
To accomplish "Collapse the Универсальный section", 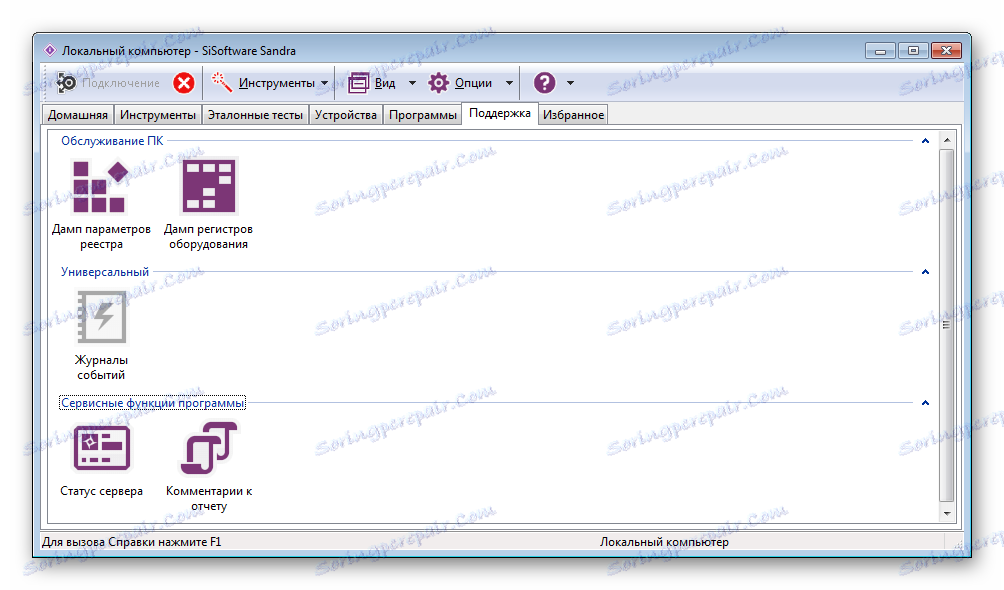I will coord(925,271).
